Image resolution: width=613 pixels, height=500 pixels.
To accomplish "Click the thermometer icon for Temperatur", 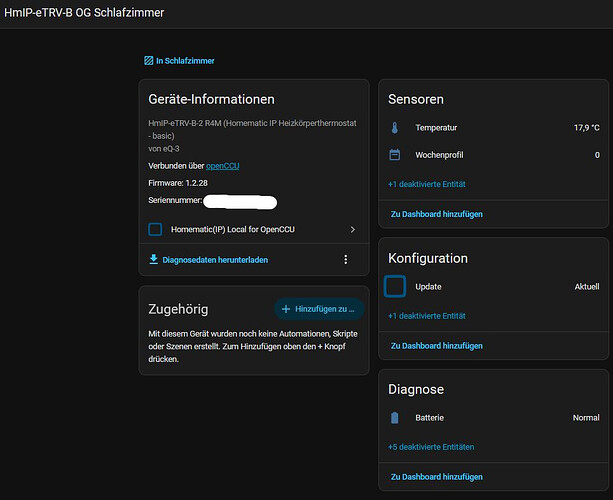I will (394, 127).
